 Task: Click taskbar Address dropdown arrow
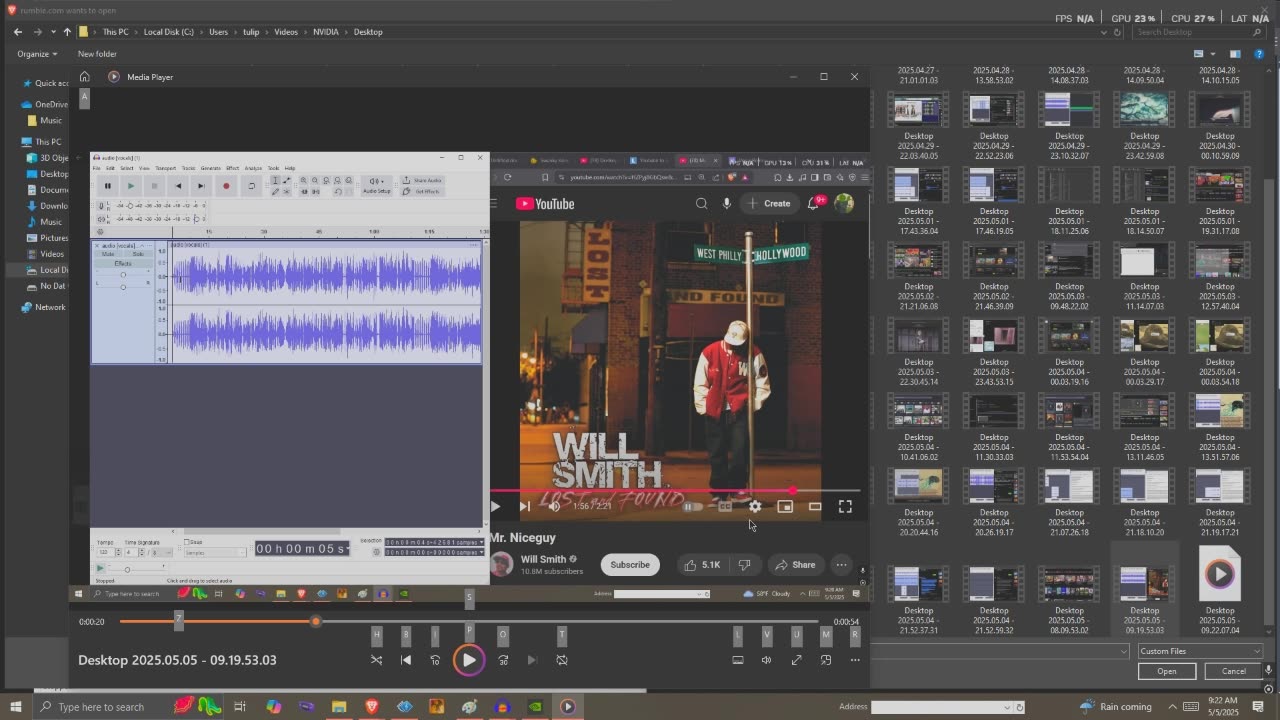pos(1007,707)
